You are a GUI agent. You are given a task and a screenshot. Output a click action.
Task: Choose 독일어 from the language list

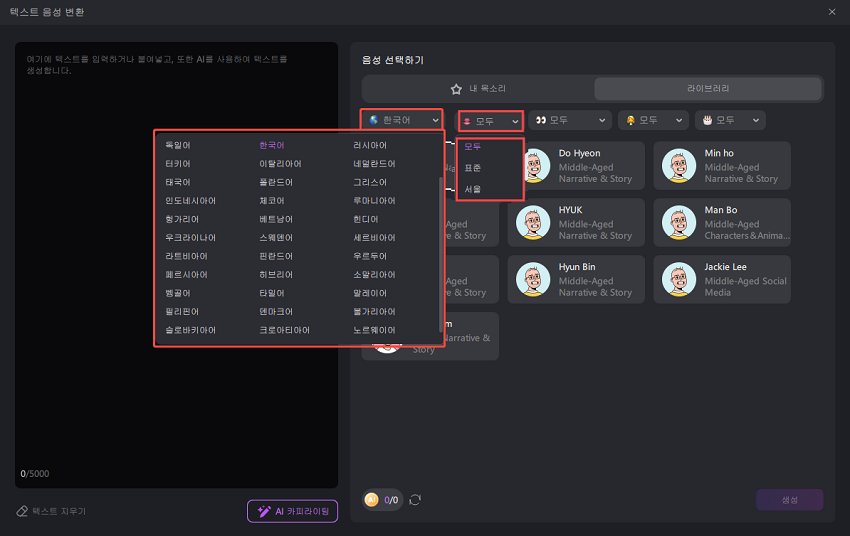[178, 145]
